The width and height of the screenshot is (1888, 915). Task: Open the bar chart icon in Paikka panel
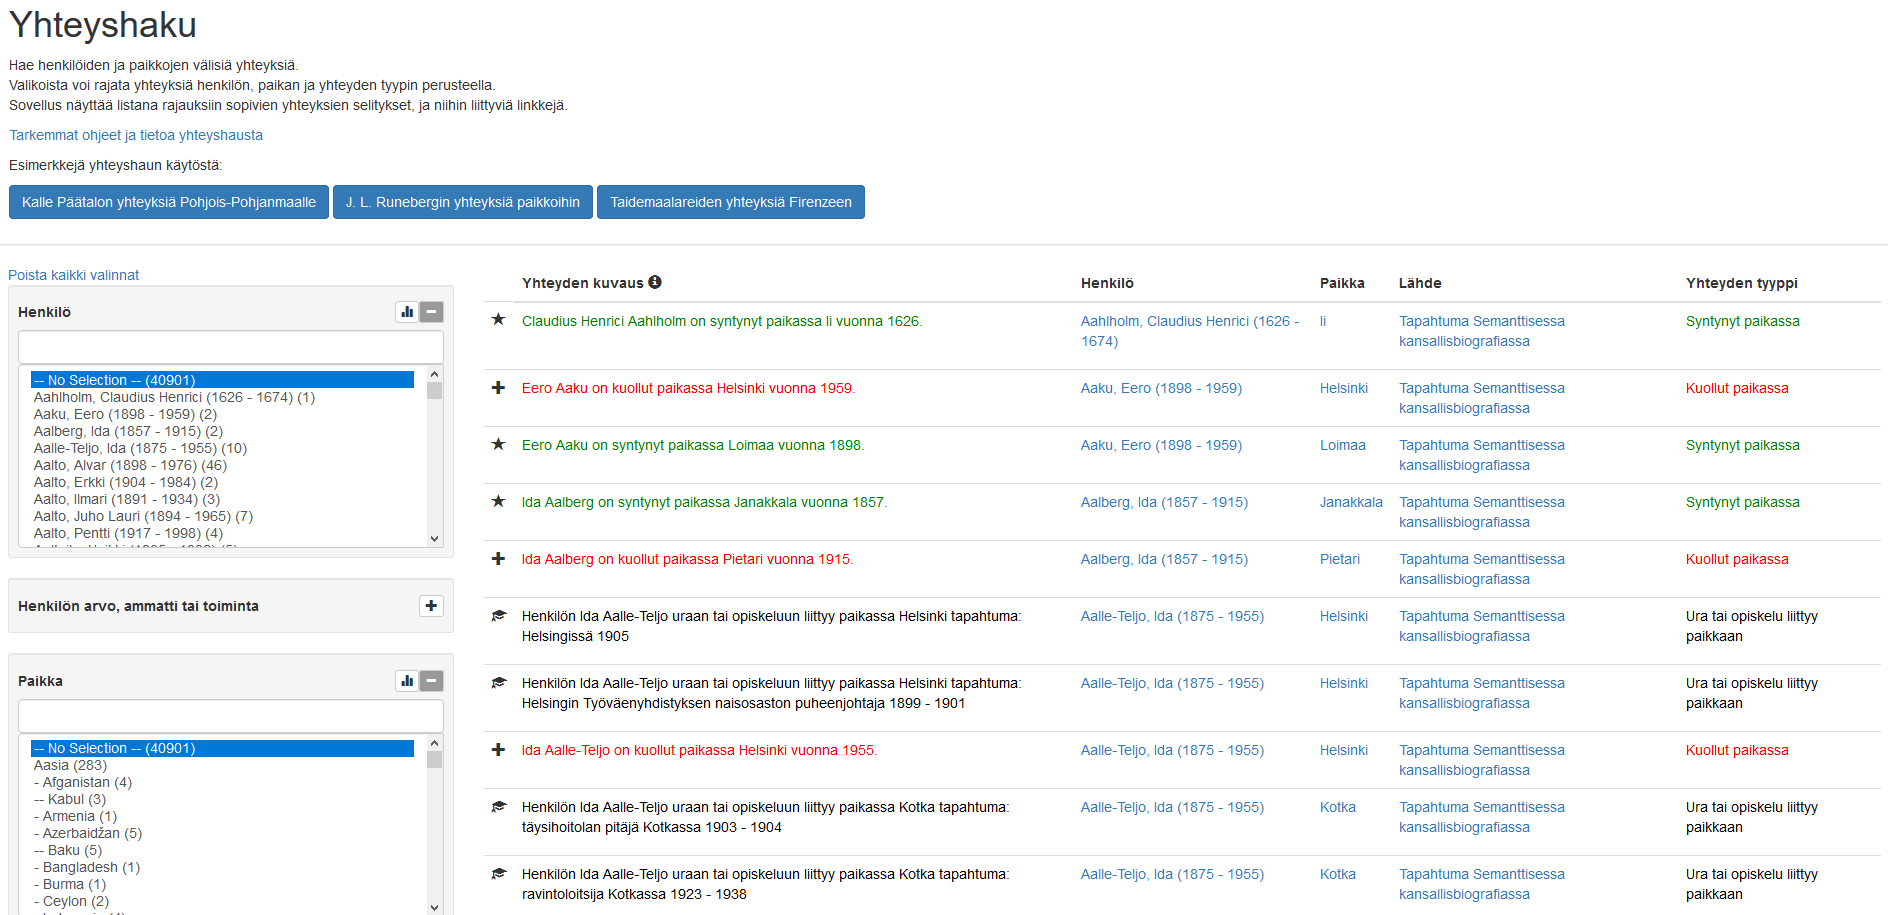tap(407, 681)
